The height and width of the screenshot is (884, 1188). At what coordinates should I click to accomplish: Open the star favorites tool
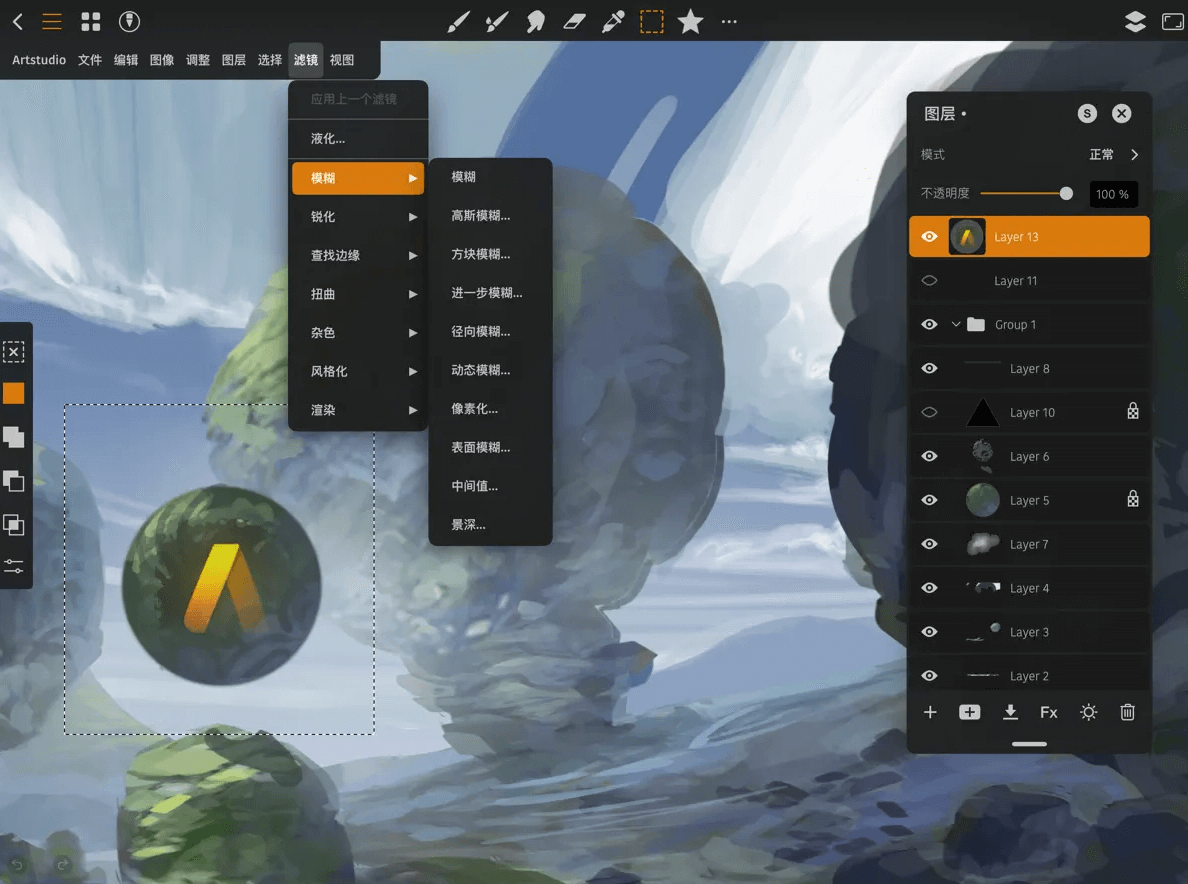[x=690, y=21]
